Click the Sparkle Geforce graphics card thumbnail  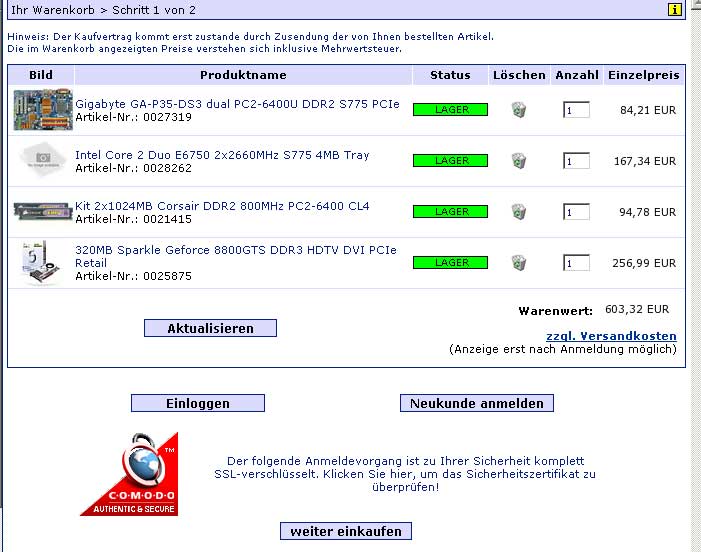(41, 263)
